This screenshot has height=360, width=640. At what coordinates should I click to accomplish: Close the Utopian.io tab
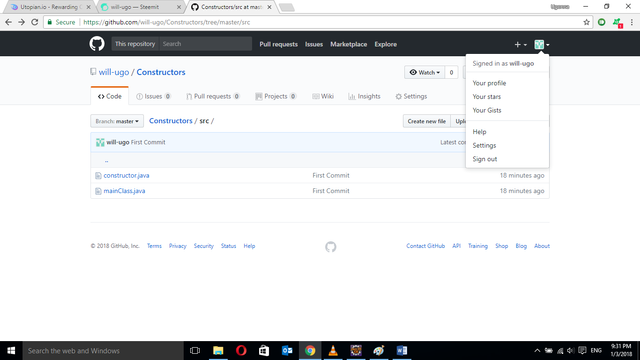point(89,7)
